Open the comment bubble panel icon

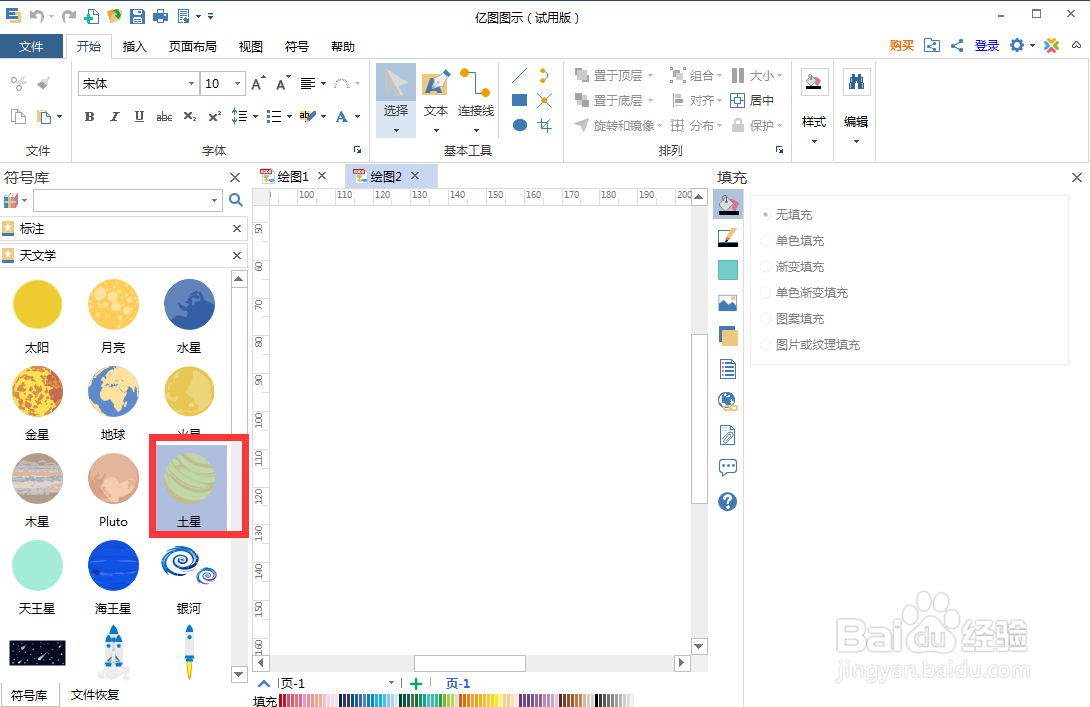click(728, 467)
